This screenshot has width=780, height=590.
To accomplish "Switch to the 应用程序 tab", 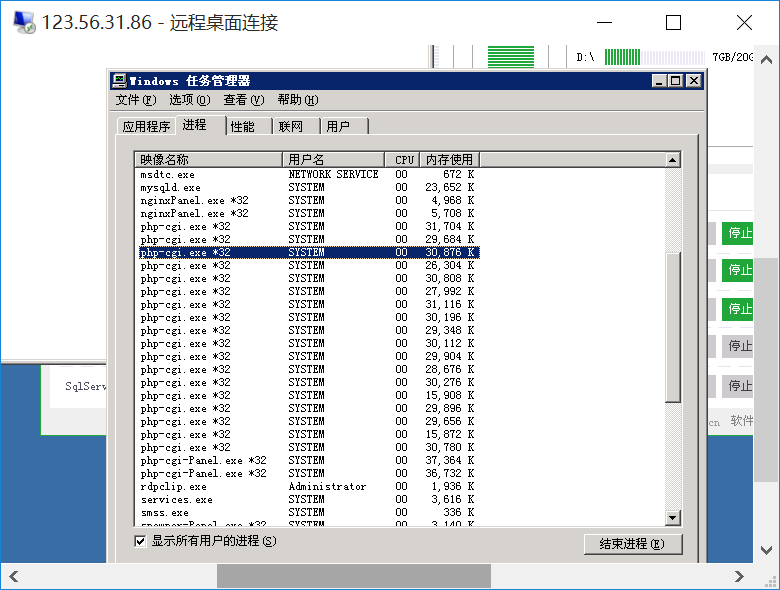I will click(146, 126).
